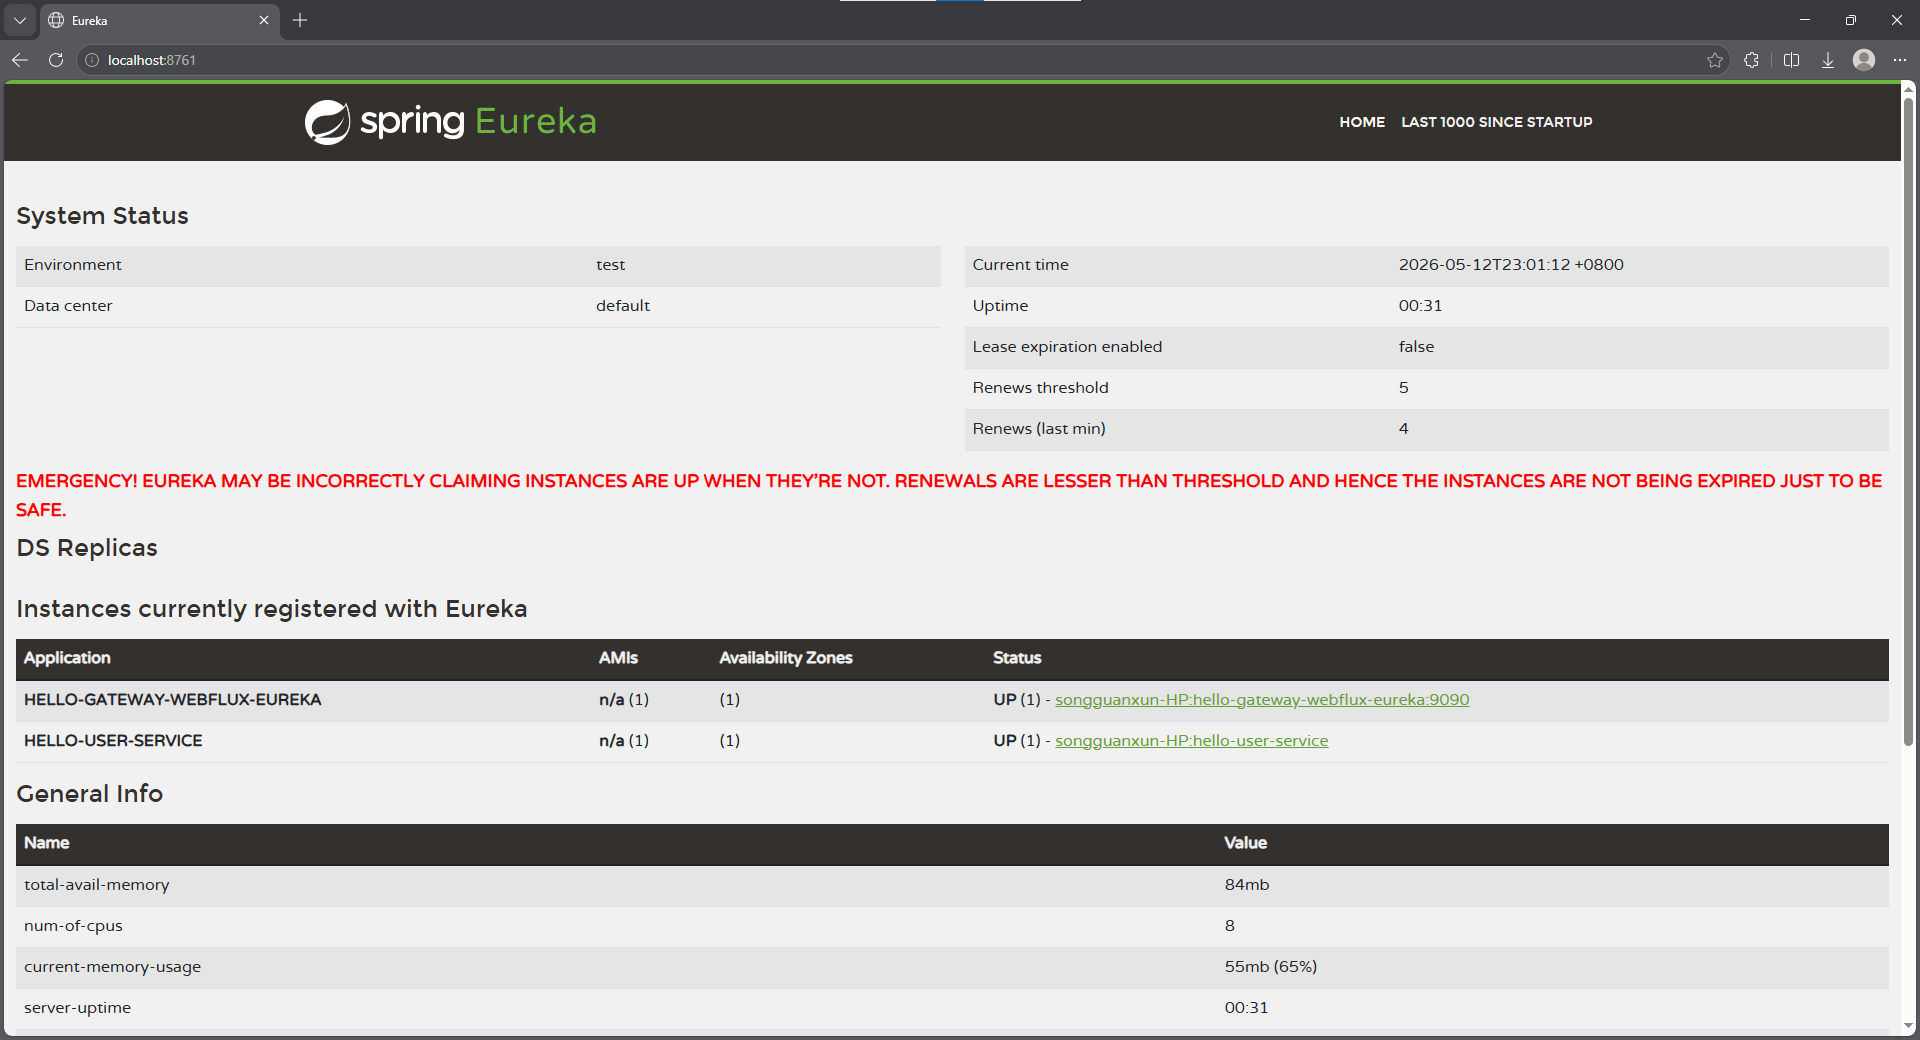This screenshot has width=1920, height=1040.
Task: Restore down the browser window
Action: coord(1851,20)
